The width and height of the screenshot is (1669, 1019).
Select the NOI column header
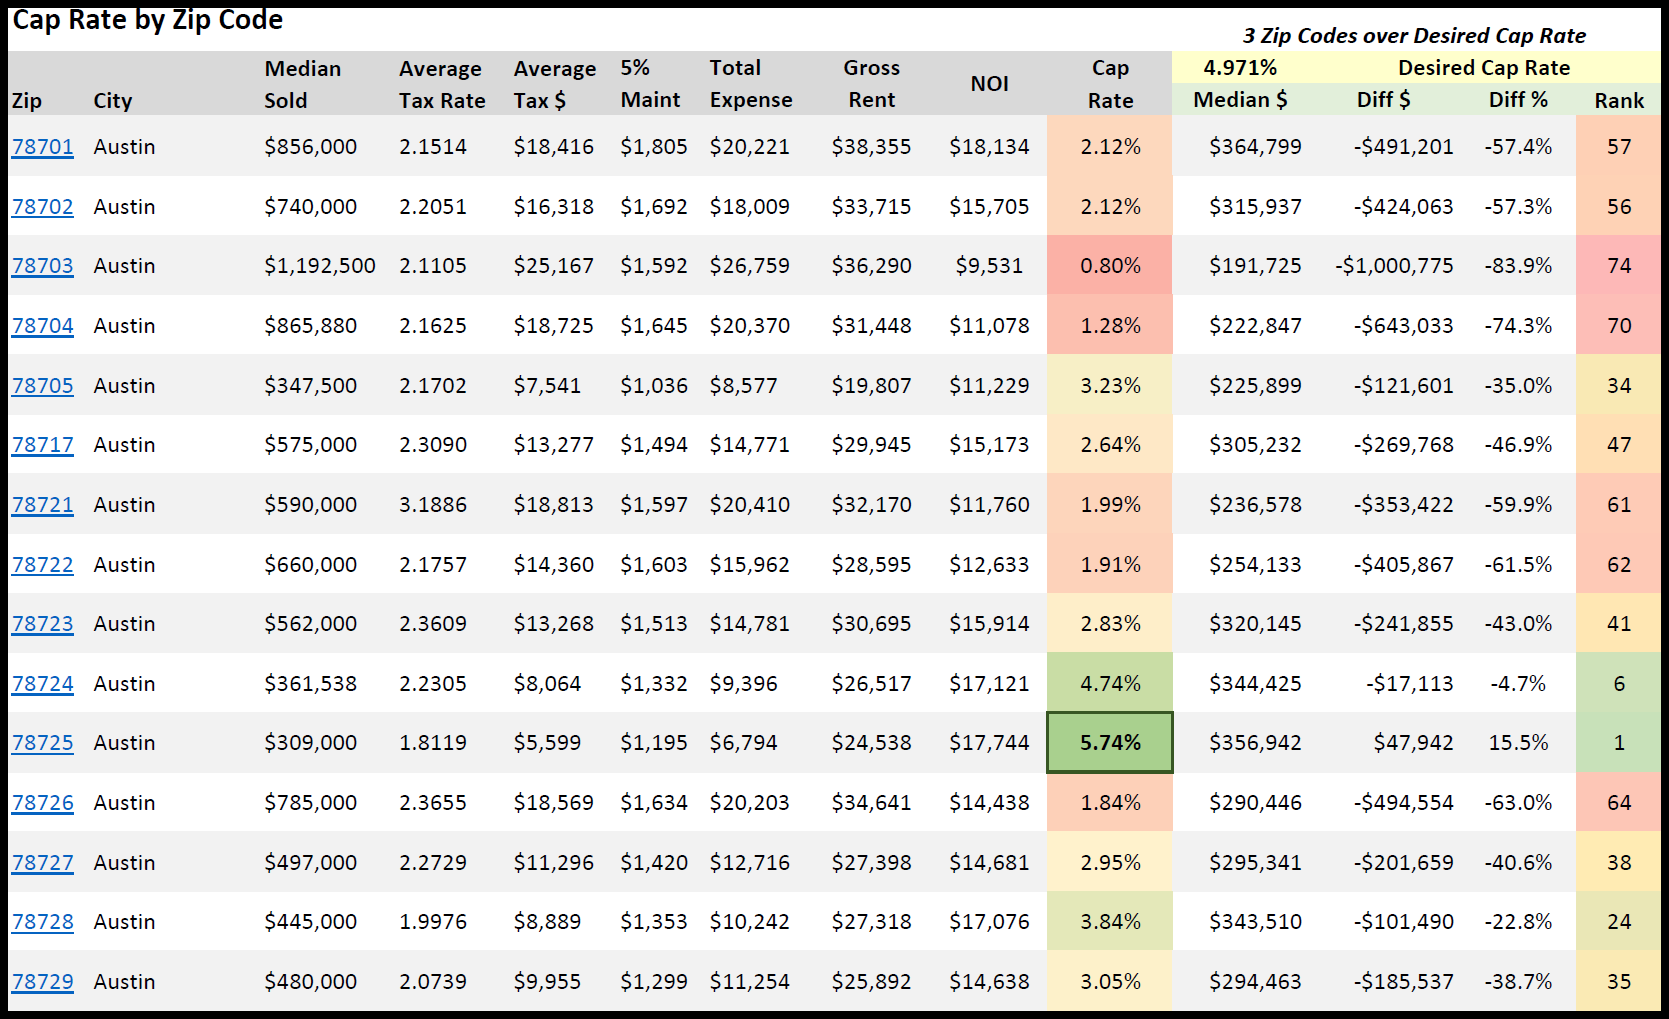click(989, 84)
